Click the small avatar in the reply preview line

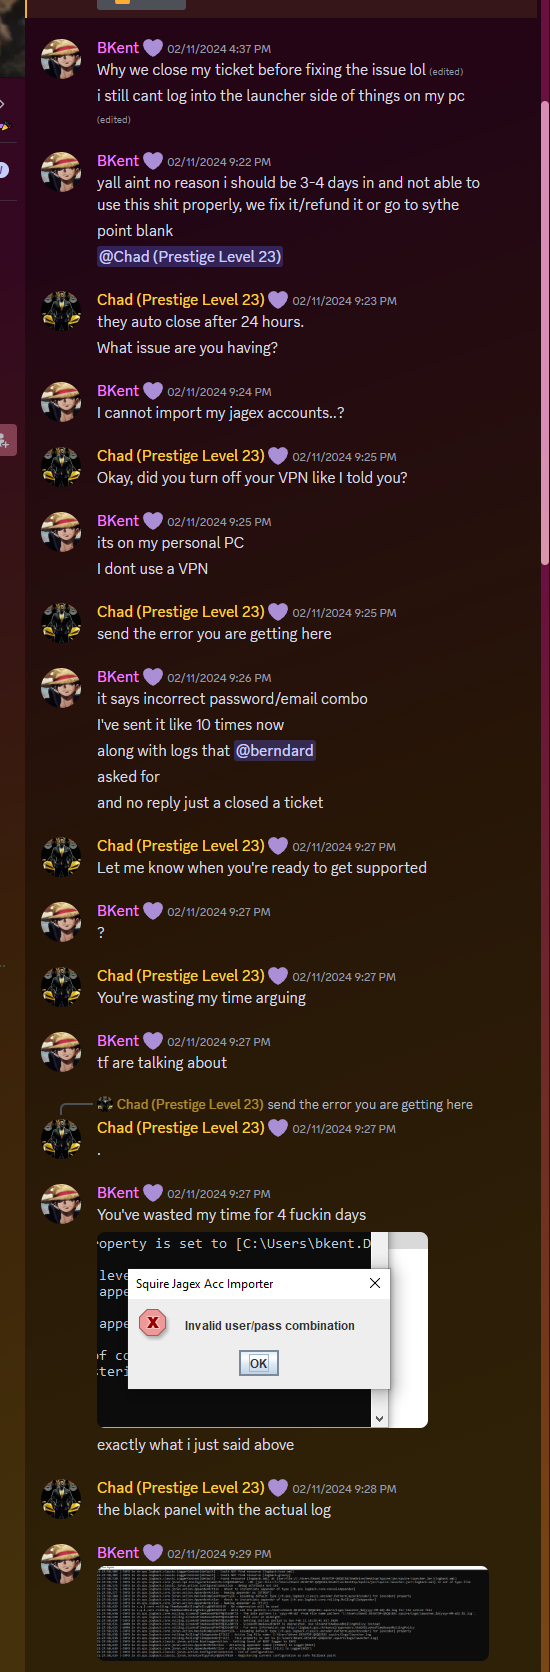coord(105,1104)
